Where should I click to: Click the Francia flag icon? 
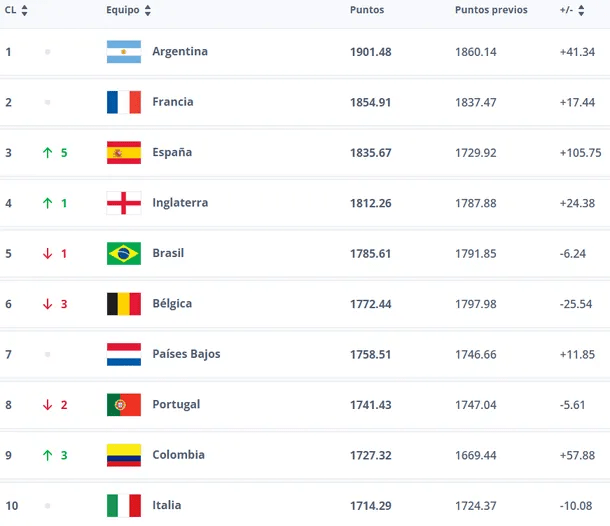[123, 102]
